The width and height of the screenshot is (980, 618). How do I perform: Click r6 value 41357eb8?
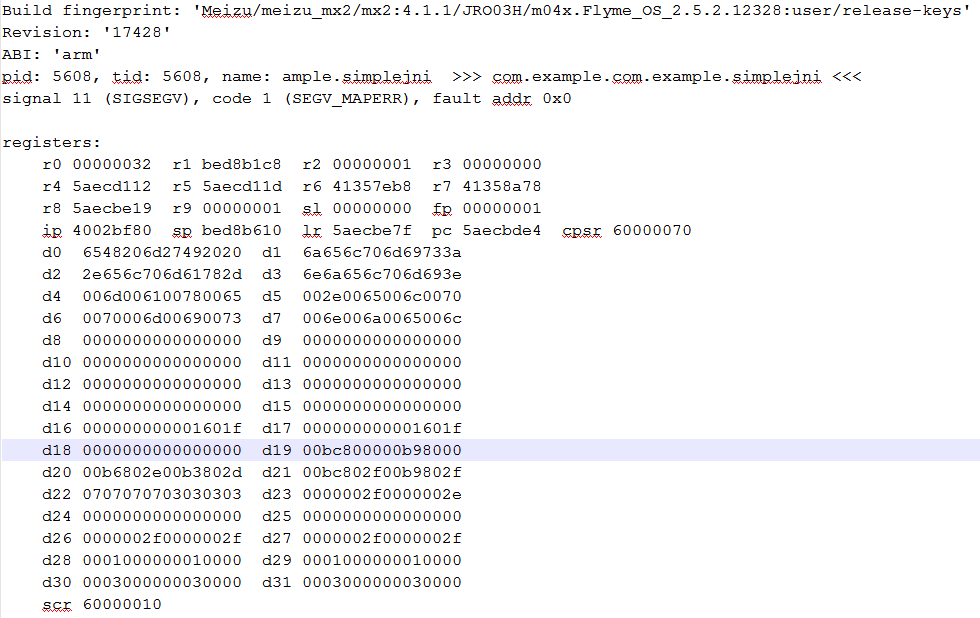pyautogui.click(x=372, y=186)
